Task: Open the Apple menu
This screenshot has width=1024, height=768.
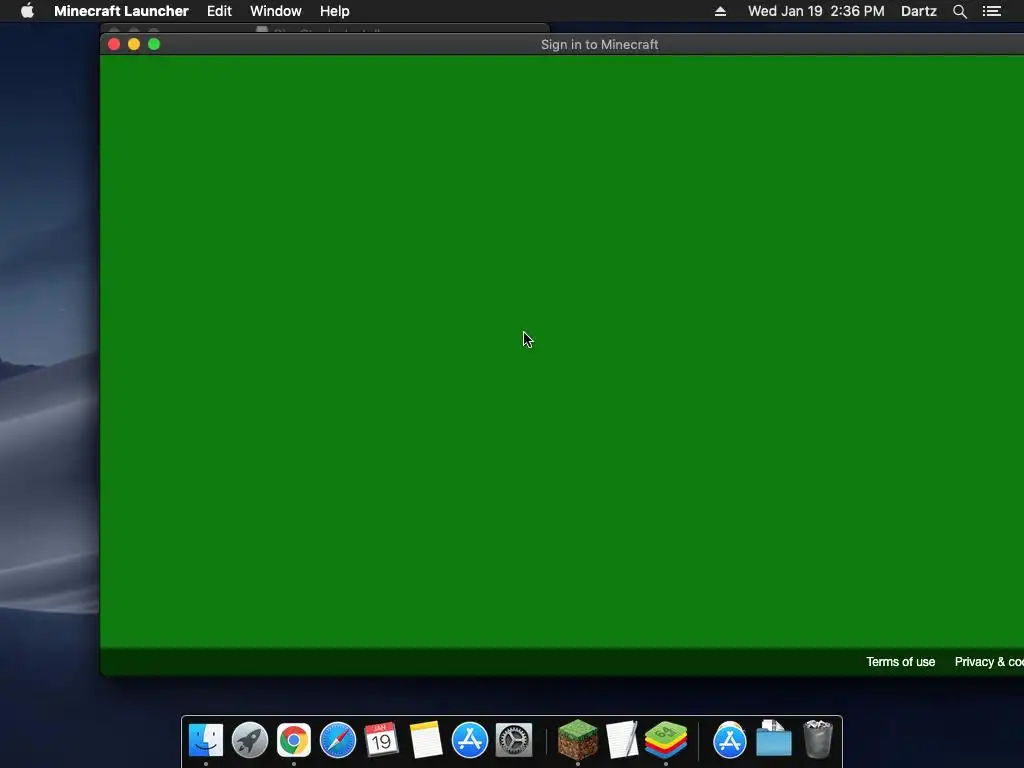Action: tap(27, 11)
